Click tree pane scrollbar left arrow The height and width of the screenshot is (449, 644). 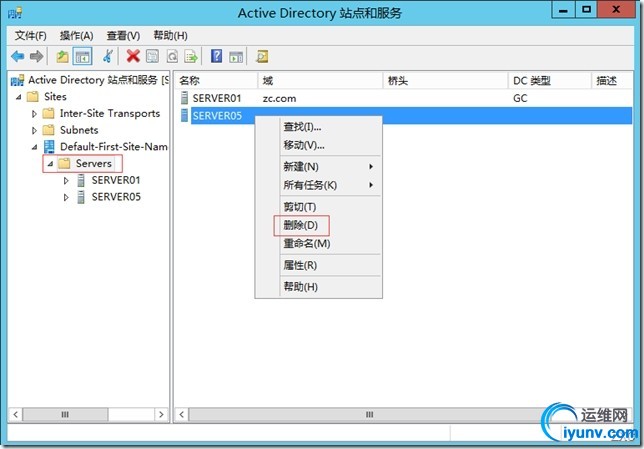(x=15, y=414)
